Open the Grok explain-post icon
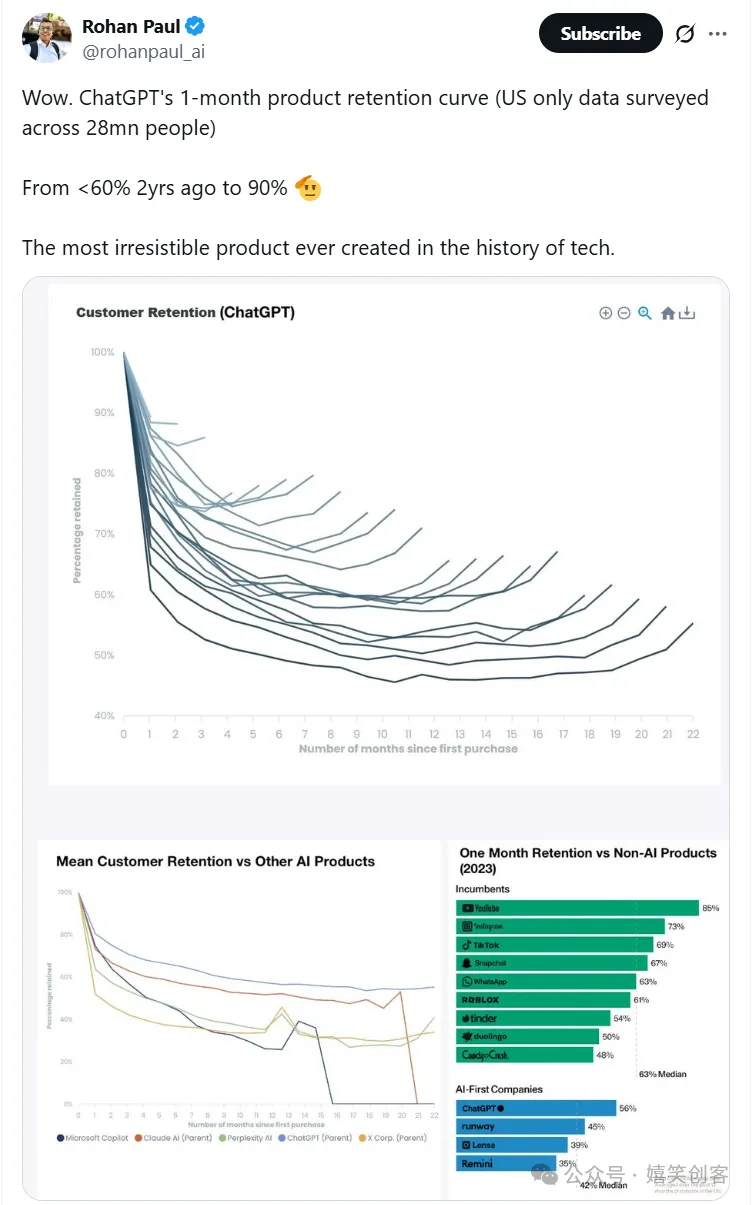Screen dimensions: 753x1205 point(684,34)
